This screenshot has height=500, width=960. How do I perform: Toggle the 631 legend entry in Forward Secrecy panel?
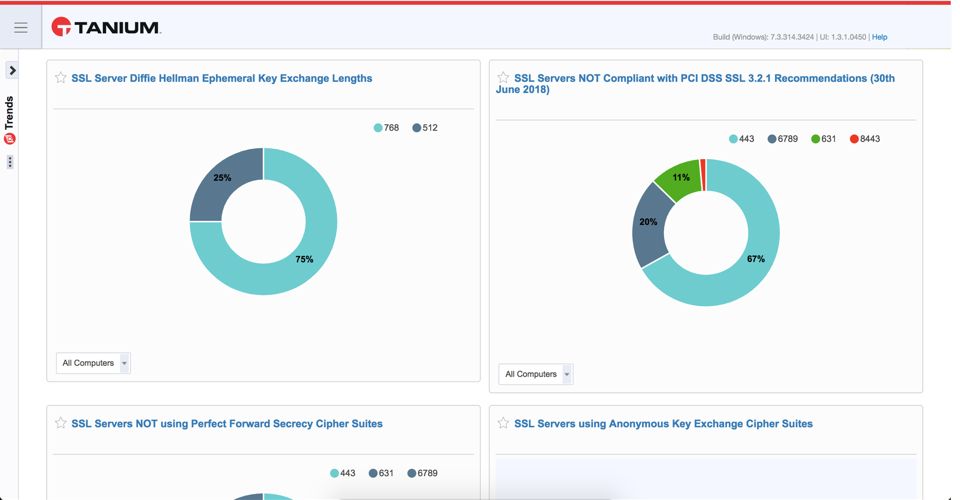click(x=381, y=473)
